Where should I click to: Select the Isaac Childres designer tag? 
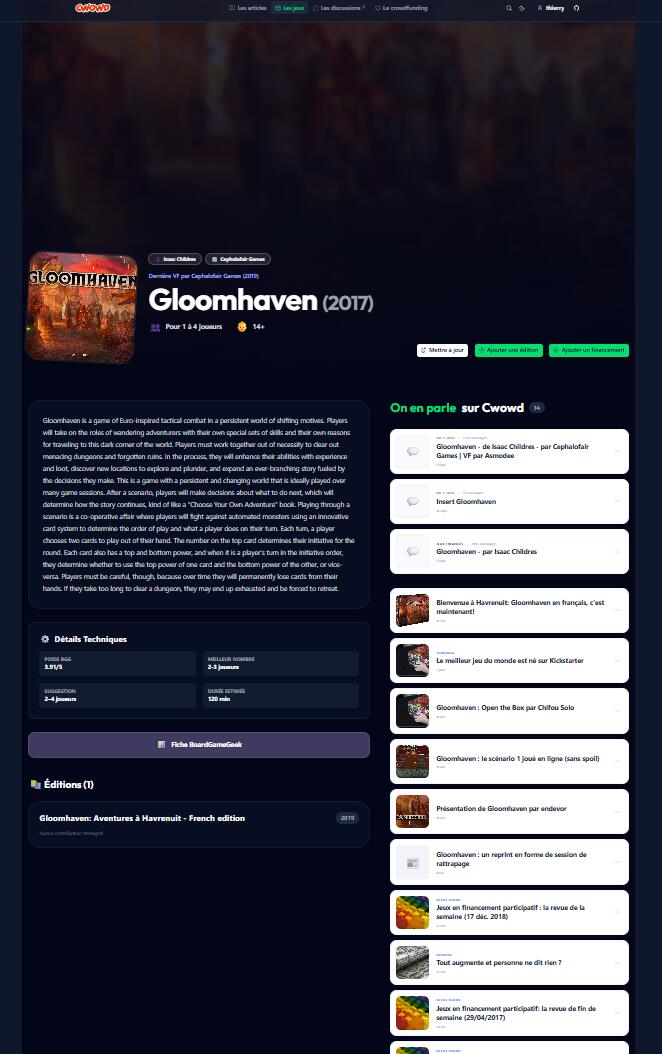click(x=175, y=259)
